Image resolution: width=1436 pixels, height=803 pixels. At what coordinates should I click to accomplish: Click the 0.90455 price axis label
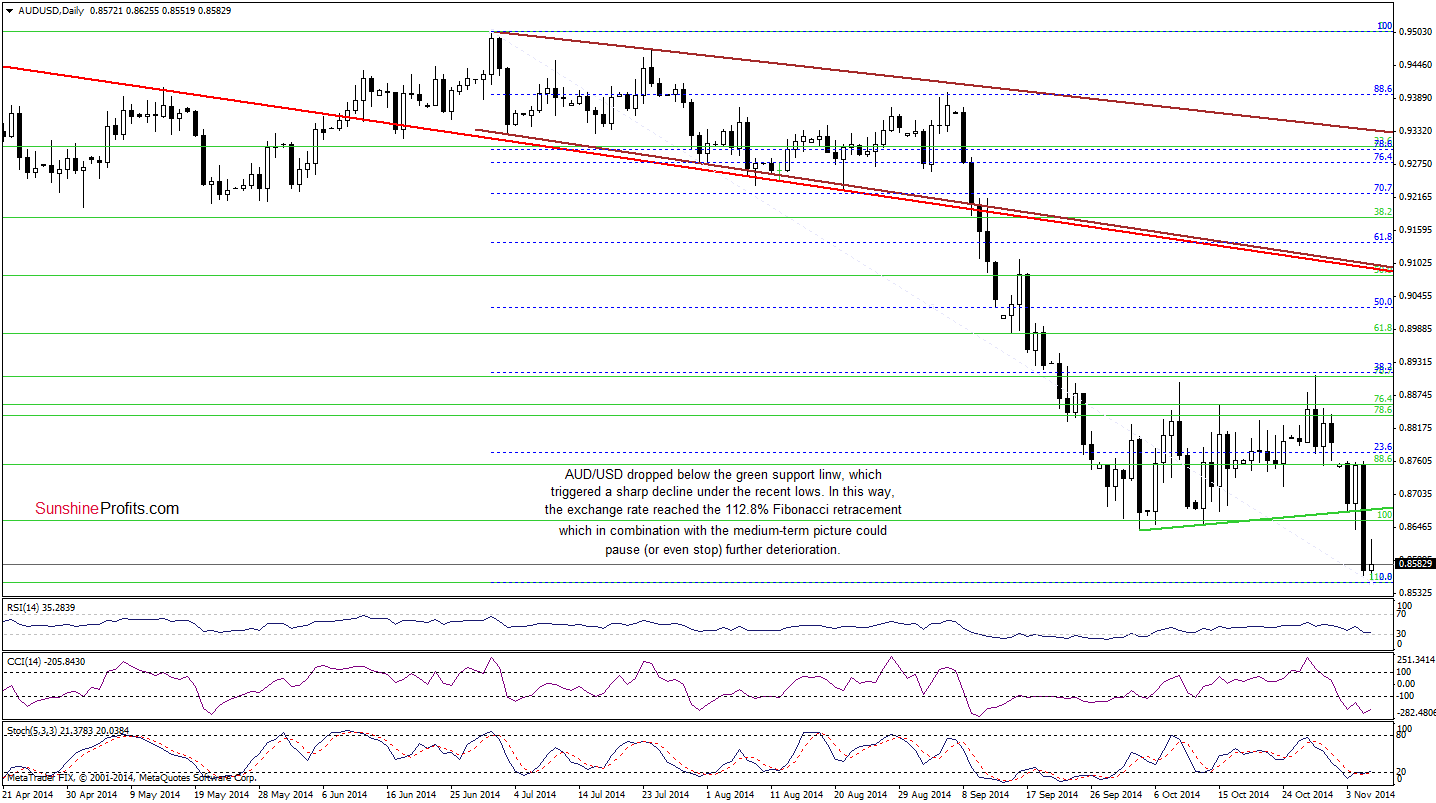[1414, 296]
